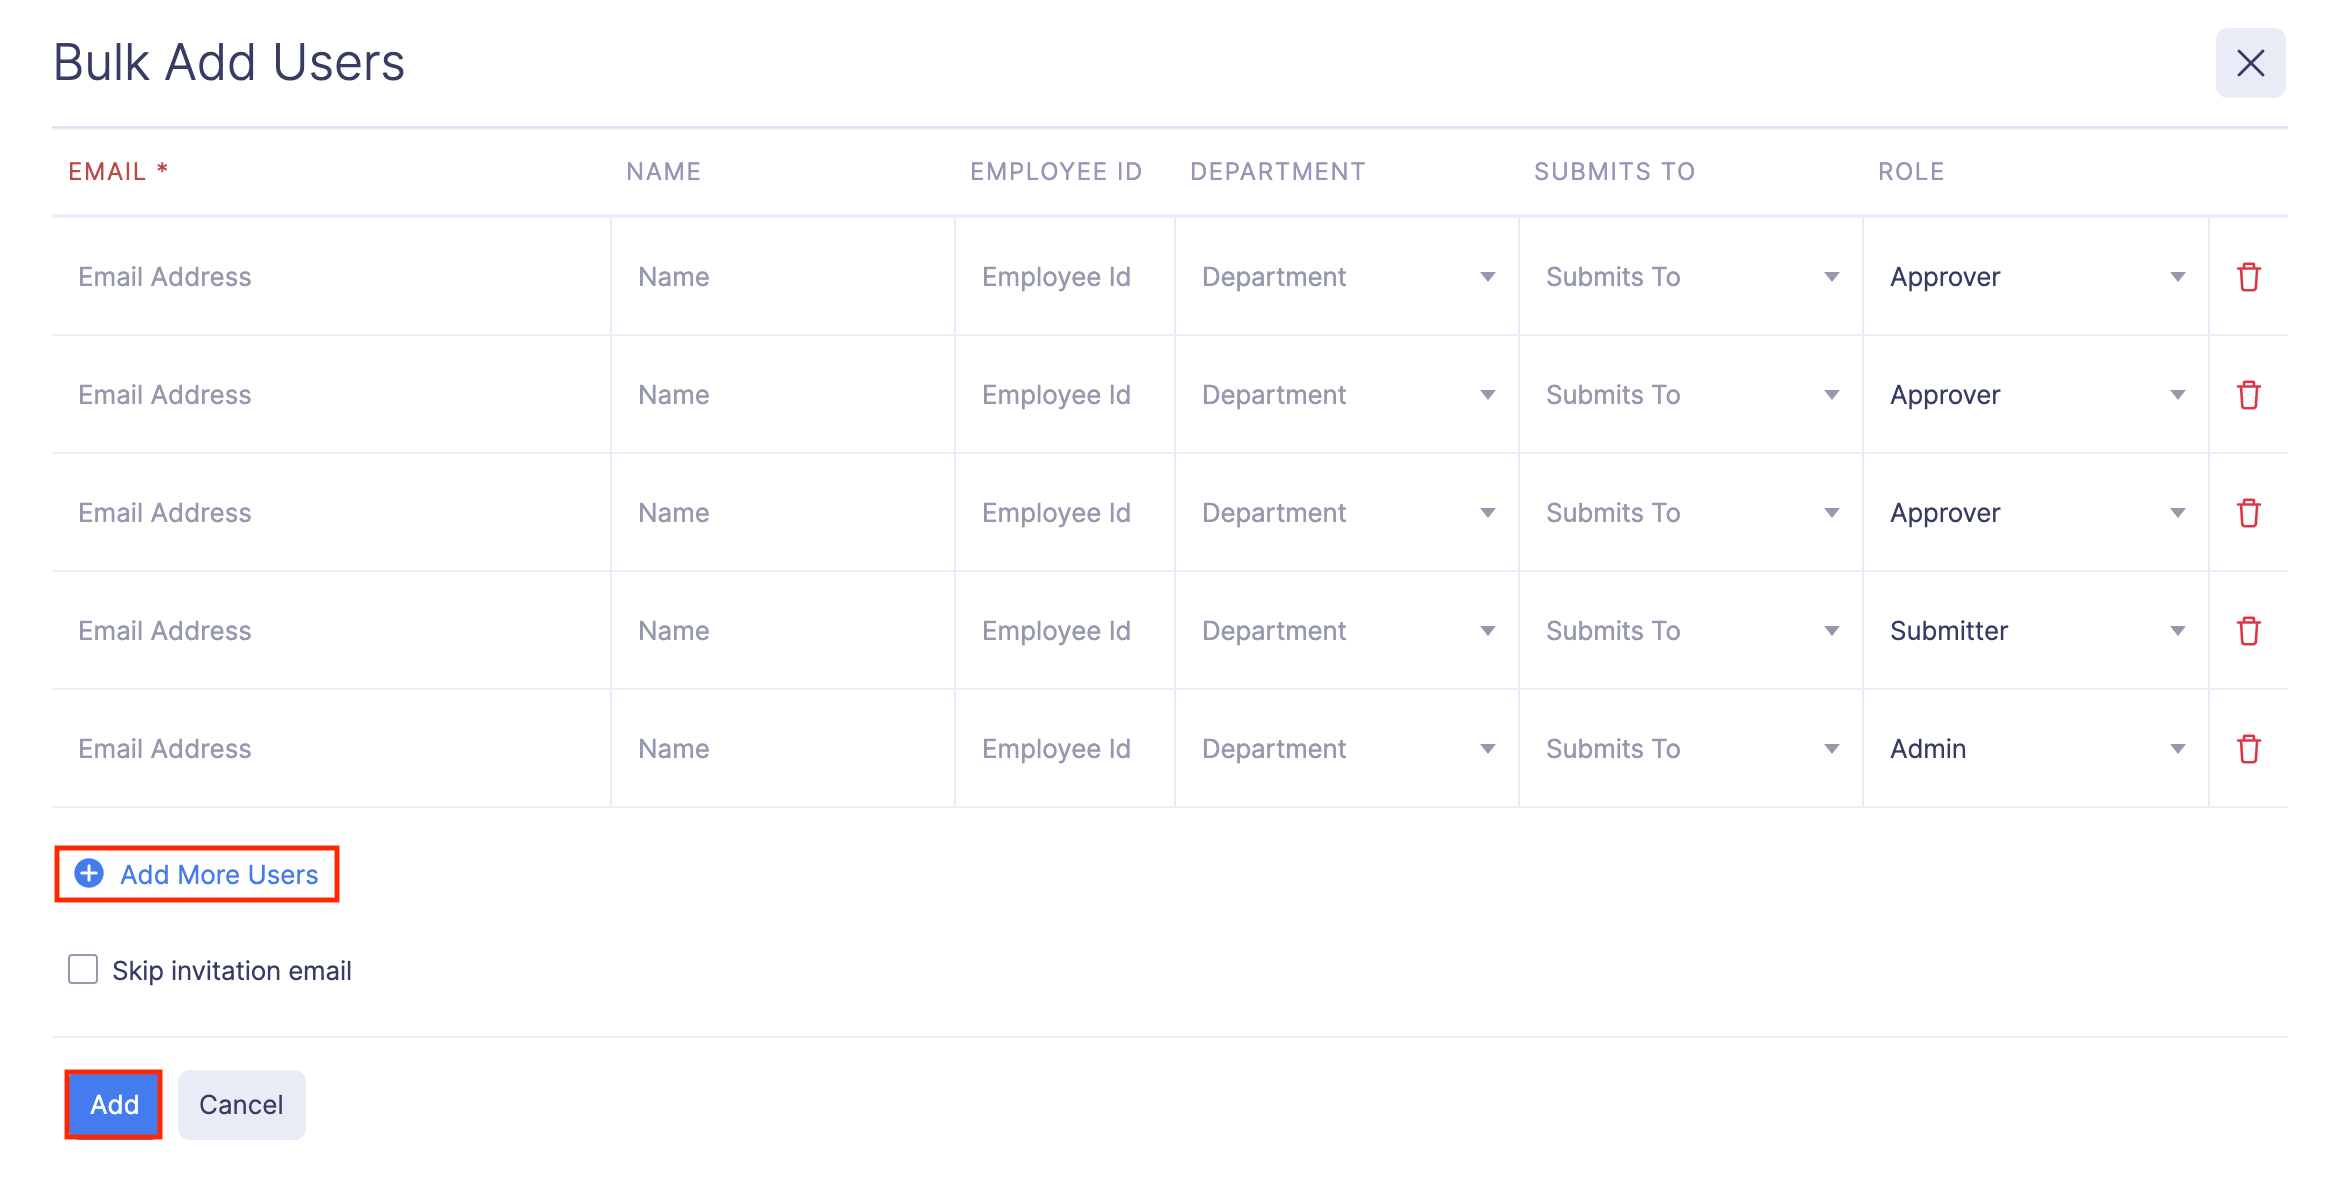The width and height of the screenshot is (2326, 1178).
Task: Toggle the Skip invitation email checkbox
Action: tap(82, 968)
